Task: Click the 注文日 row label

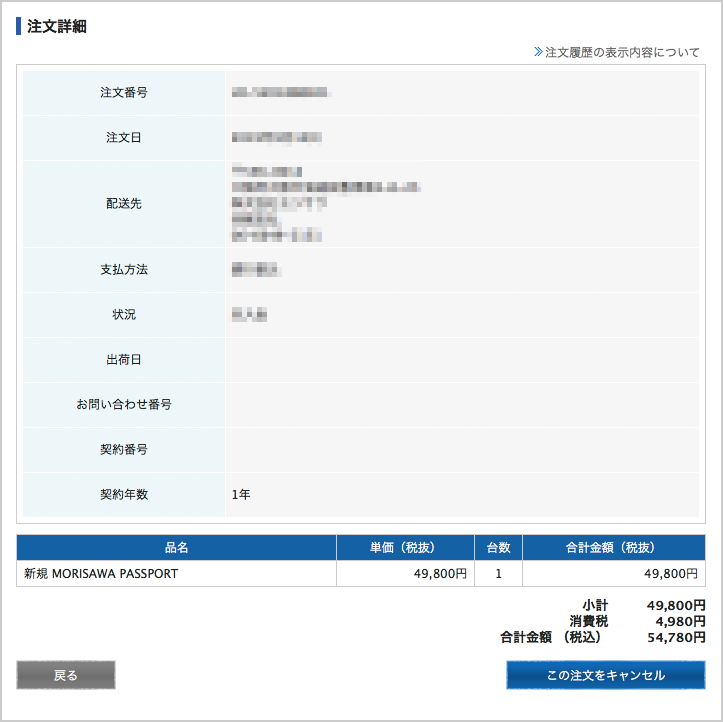Action: click(x=124, y=137)
